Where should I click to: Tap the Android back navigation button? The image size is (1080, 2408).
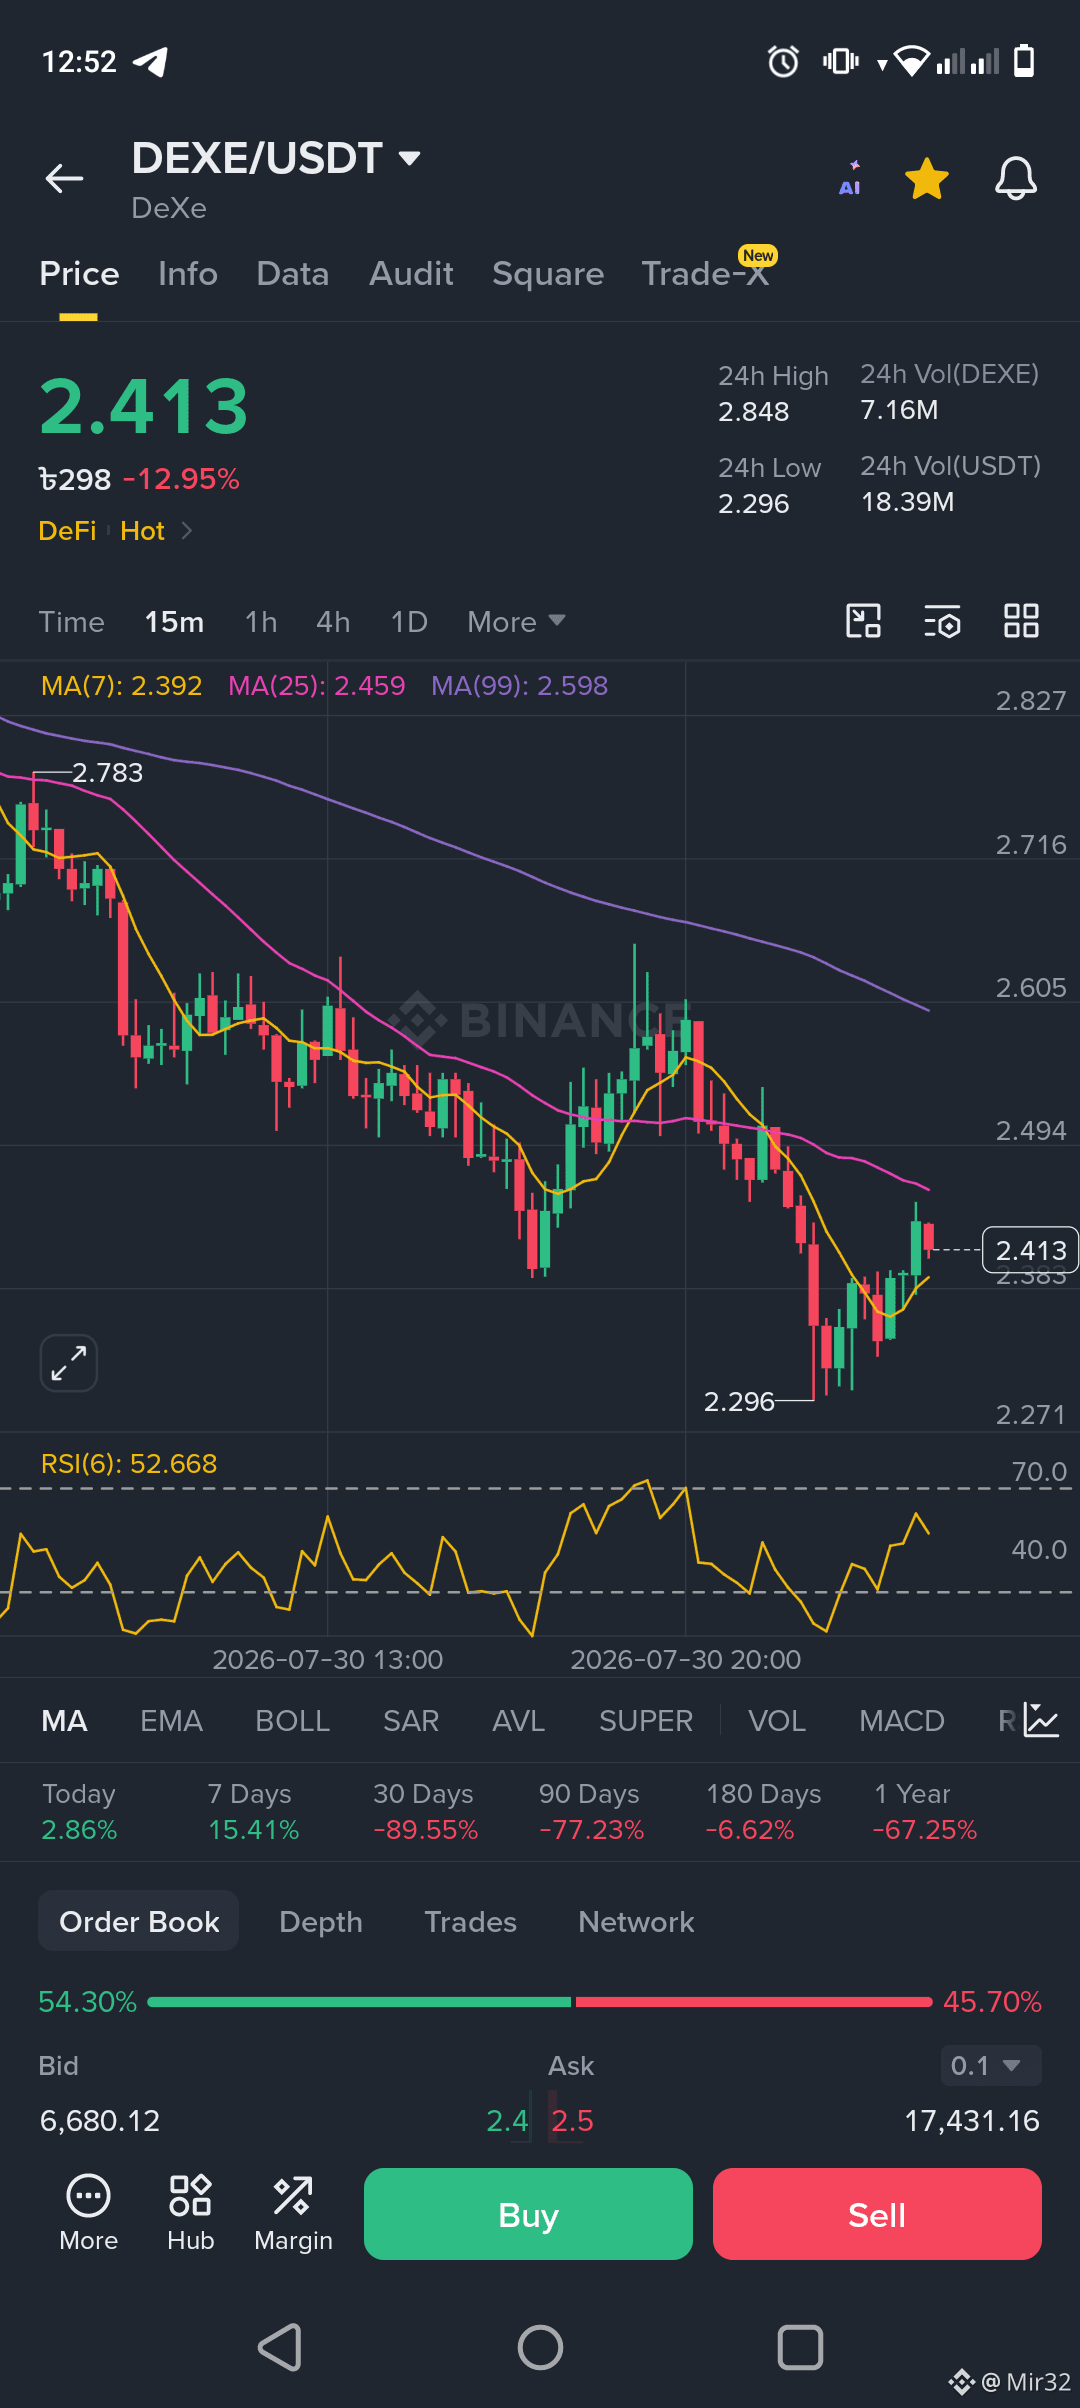(x=280, y=2347)
